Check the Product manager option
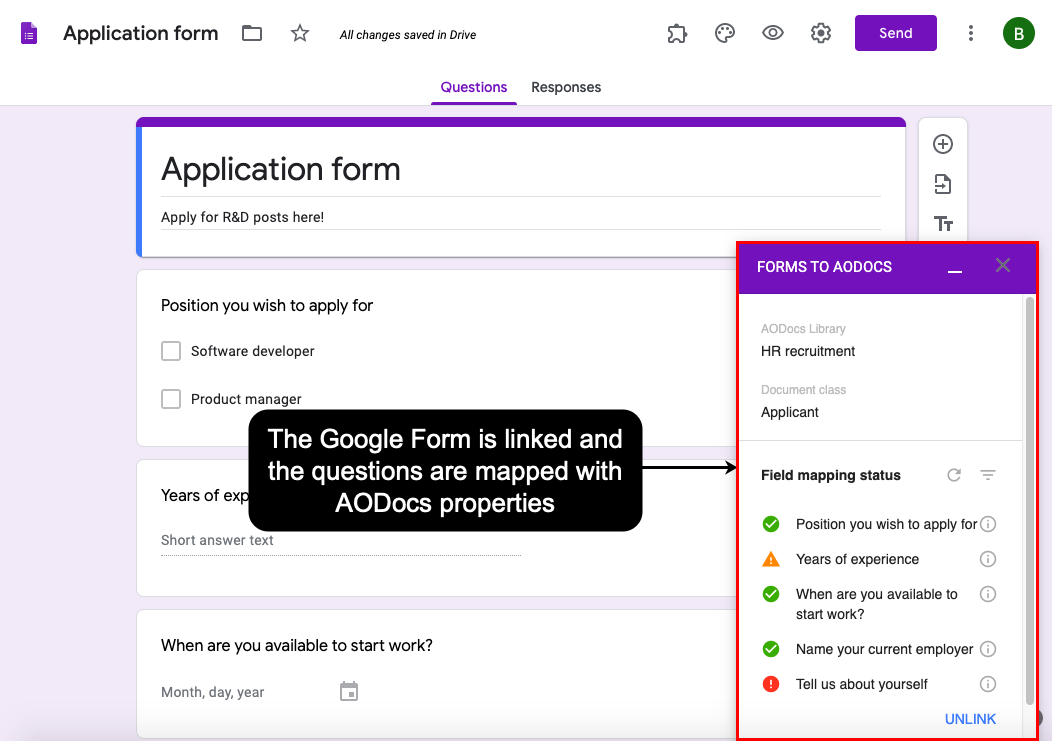 [171, 399]
